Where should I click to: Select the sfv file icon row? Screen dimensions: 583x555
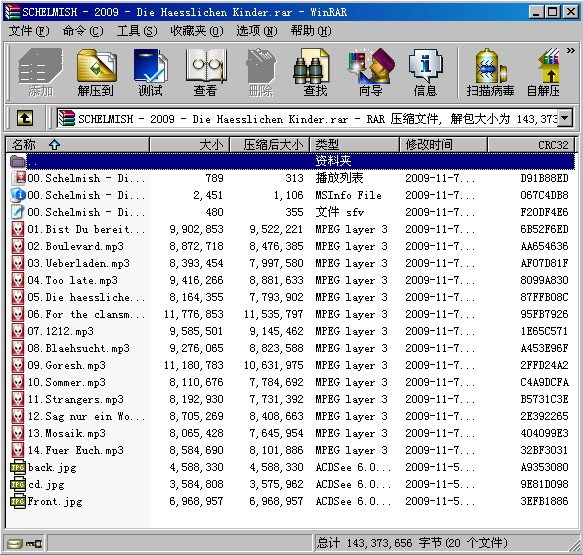[18, 212]
